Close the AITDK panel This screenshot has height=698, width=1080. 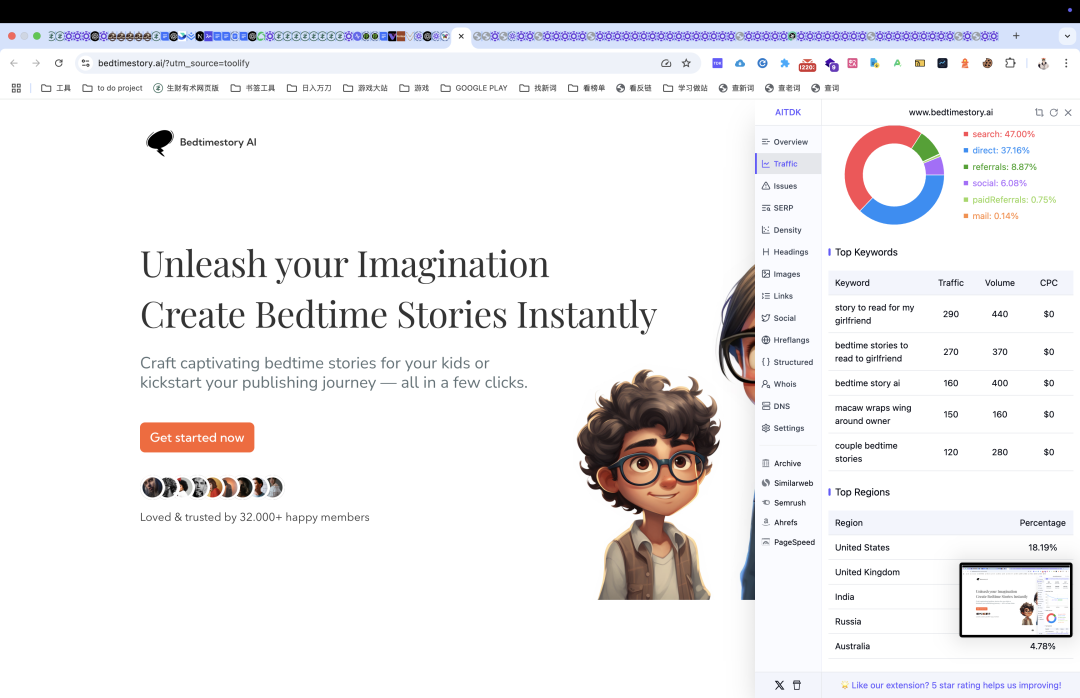(x=1068, y=112)
